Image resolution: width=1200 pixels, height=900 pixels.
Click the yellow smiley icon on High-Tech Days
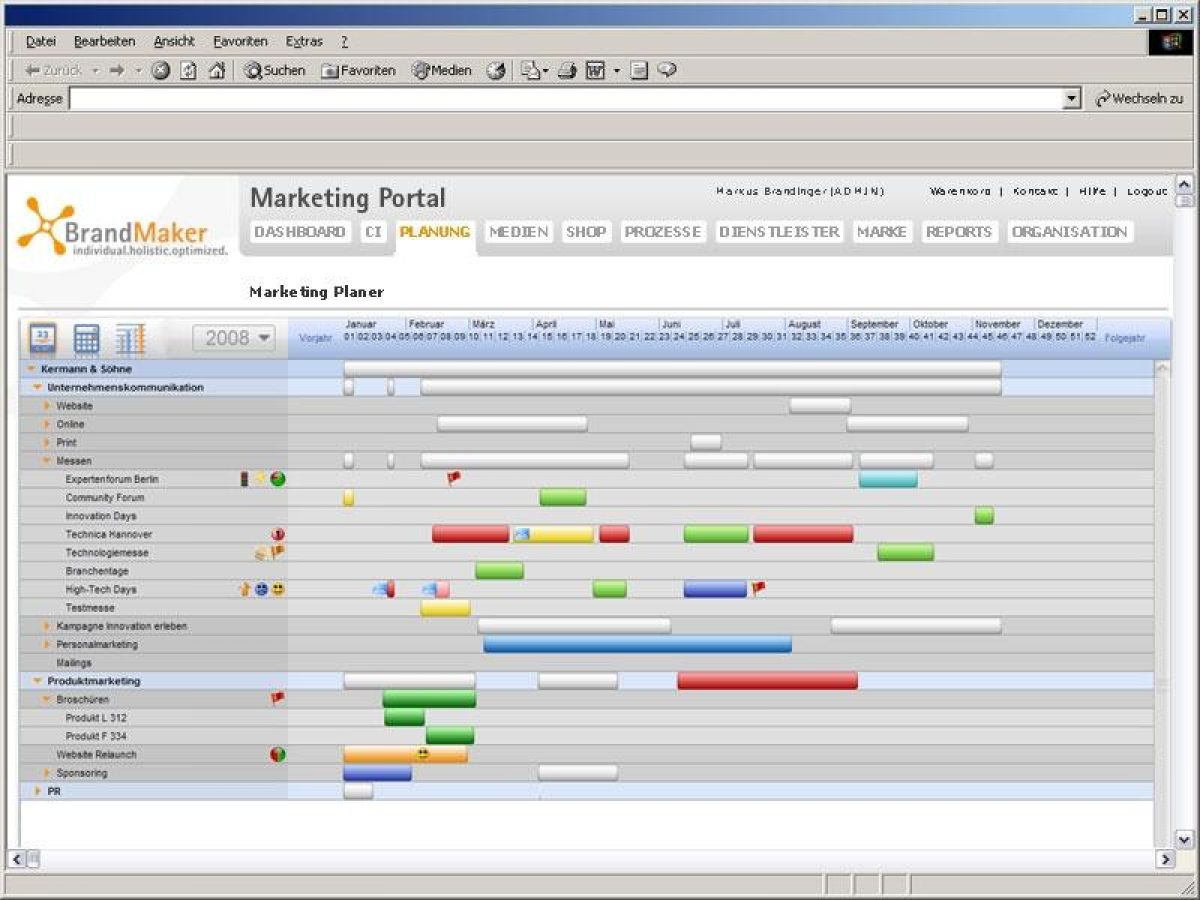click(x=277, y=589)
